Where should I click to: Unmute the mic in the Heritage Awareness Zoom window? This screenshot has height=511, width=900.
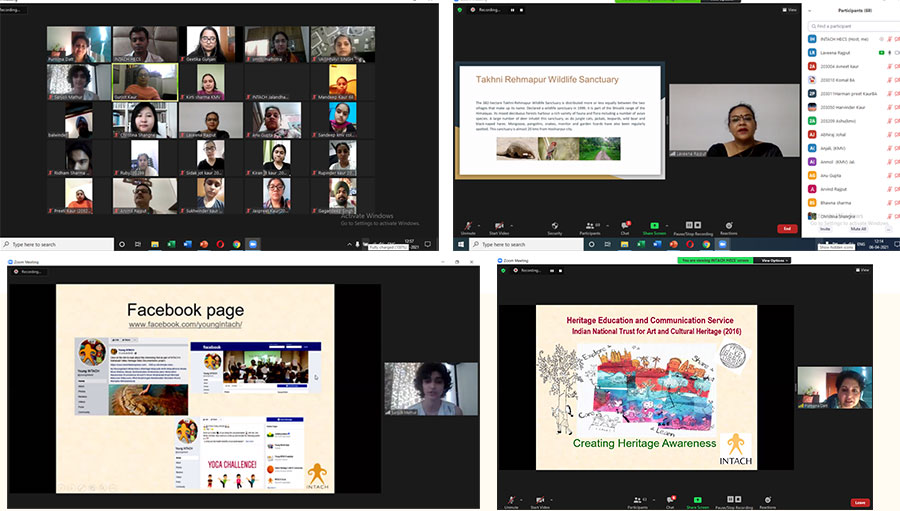coord(511,502)
